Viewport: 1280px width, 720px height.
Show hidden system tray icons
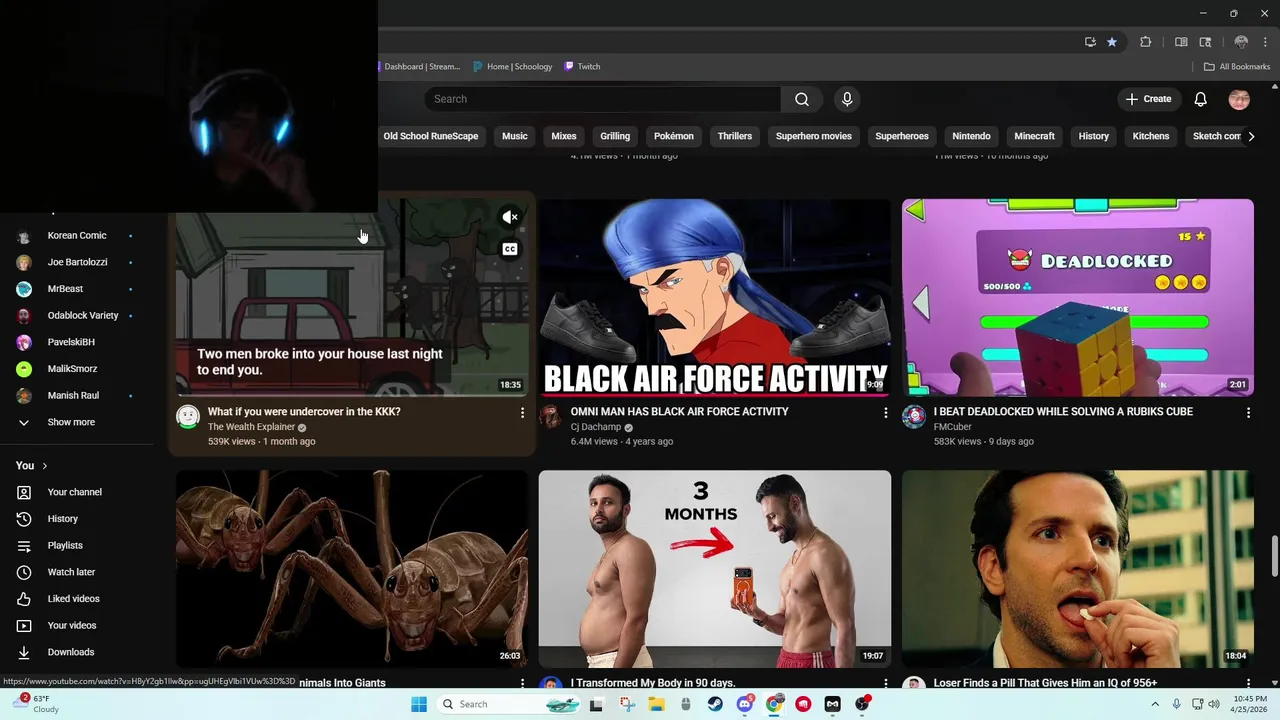[x=1156, y=704]
